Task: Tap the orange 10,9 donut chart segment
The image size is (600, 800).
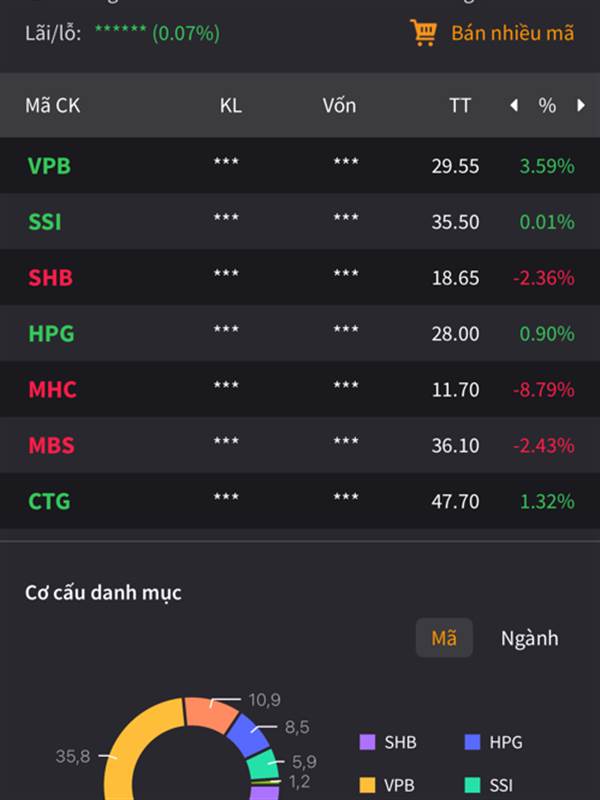Action: click(210, 713)
